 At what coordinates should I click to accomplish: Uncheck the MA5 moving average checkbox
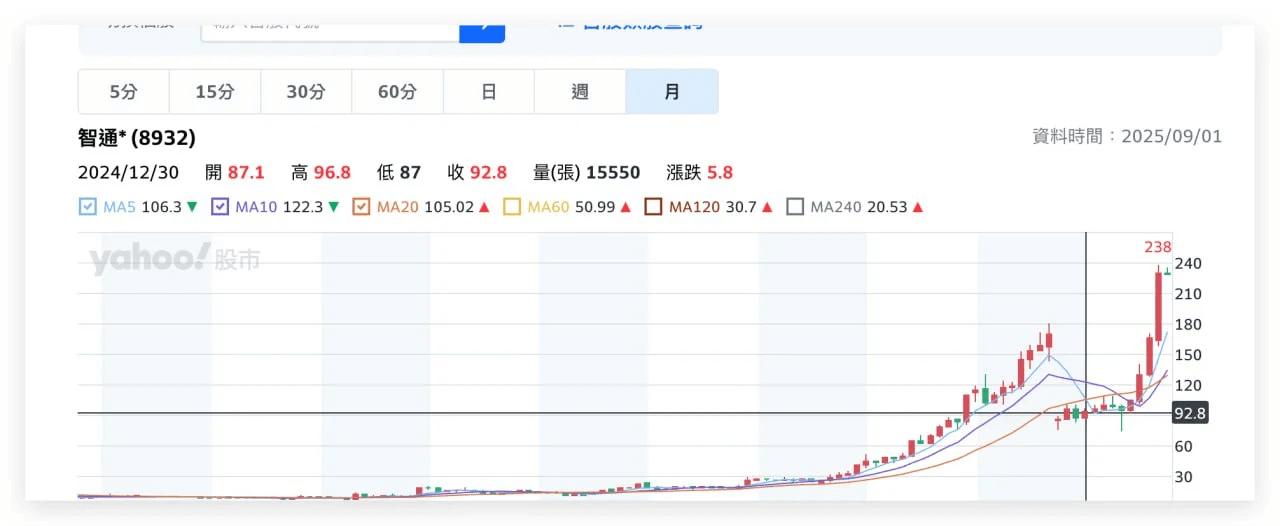(87, 207)
